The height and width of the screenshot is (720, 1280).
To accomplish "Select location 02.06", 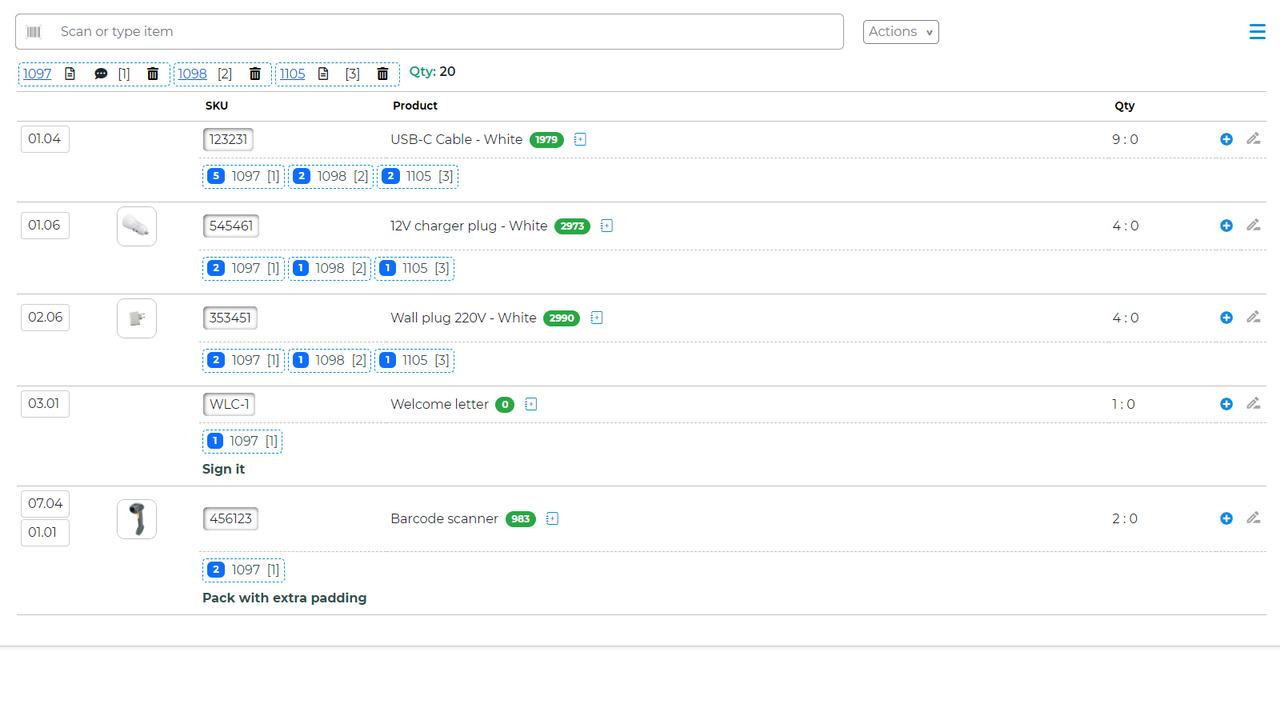I will click(45, 317).
